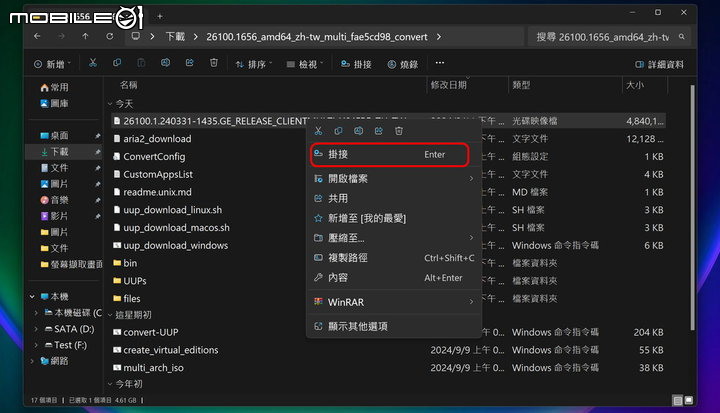This screenshot has width=720, height=413.
Task: Click 下載 in the address bar breadcrumb
Action: pyautogui.click(x=175, y=36)
